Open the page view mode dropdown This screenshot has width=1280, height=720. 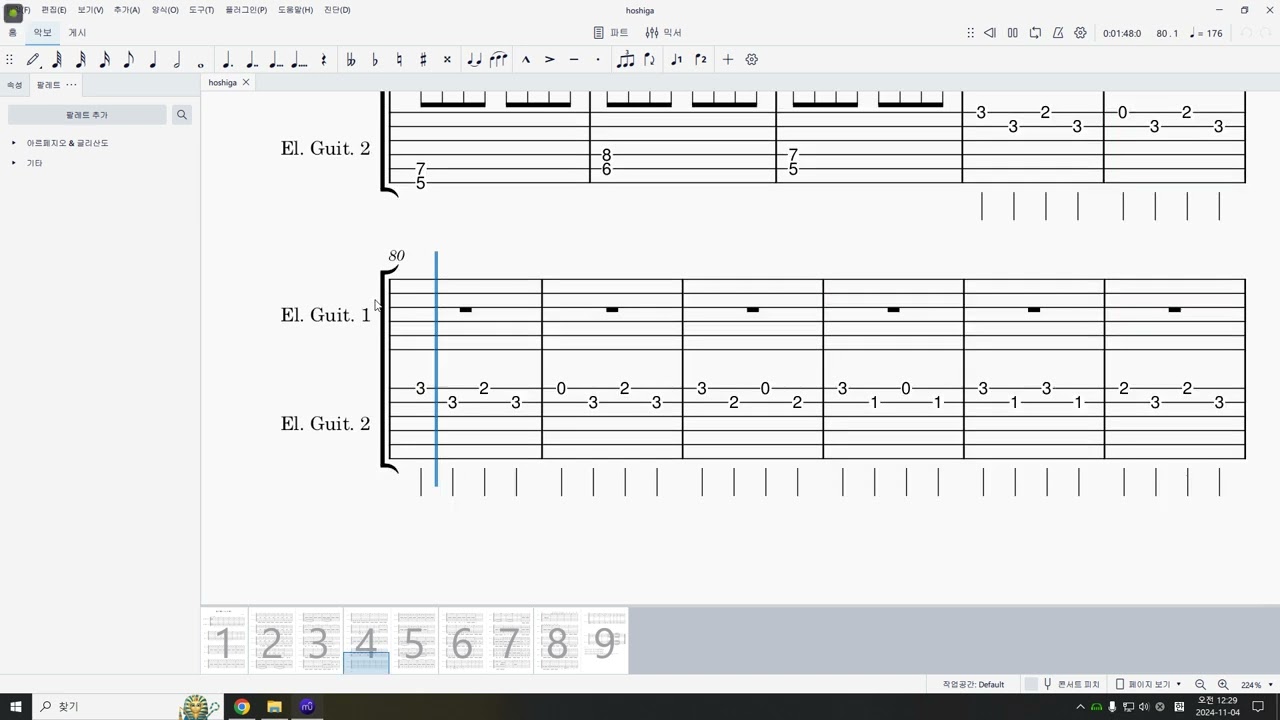pyautogui.click(x=1149, y=684)
